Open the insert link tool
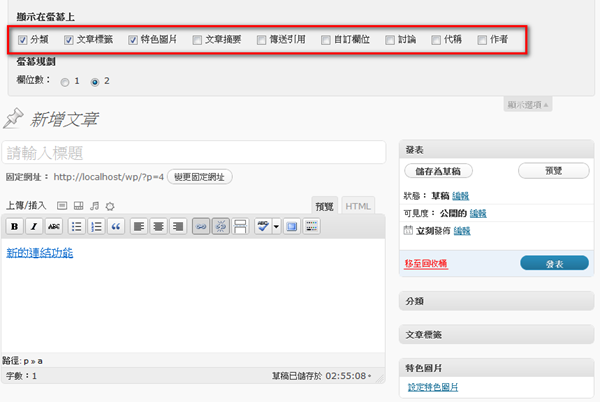This screenshot has width=600, height=402. tap(201, 226)
